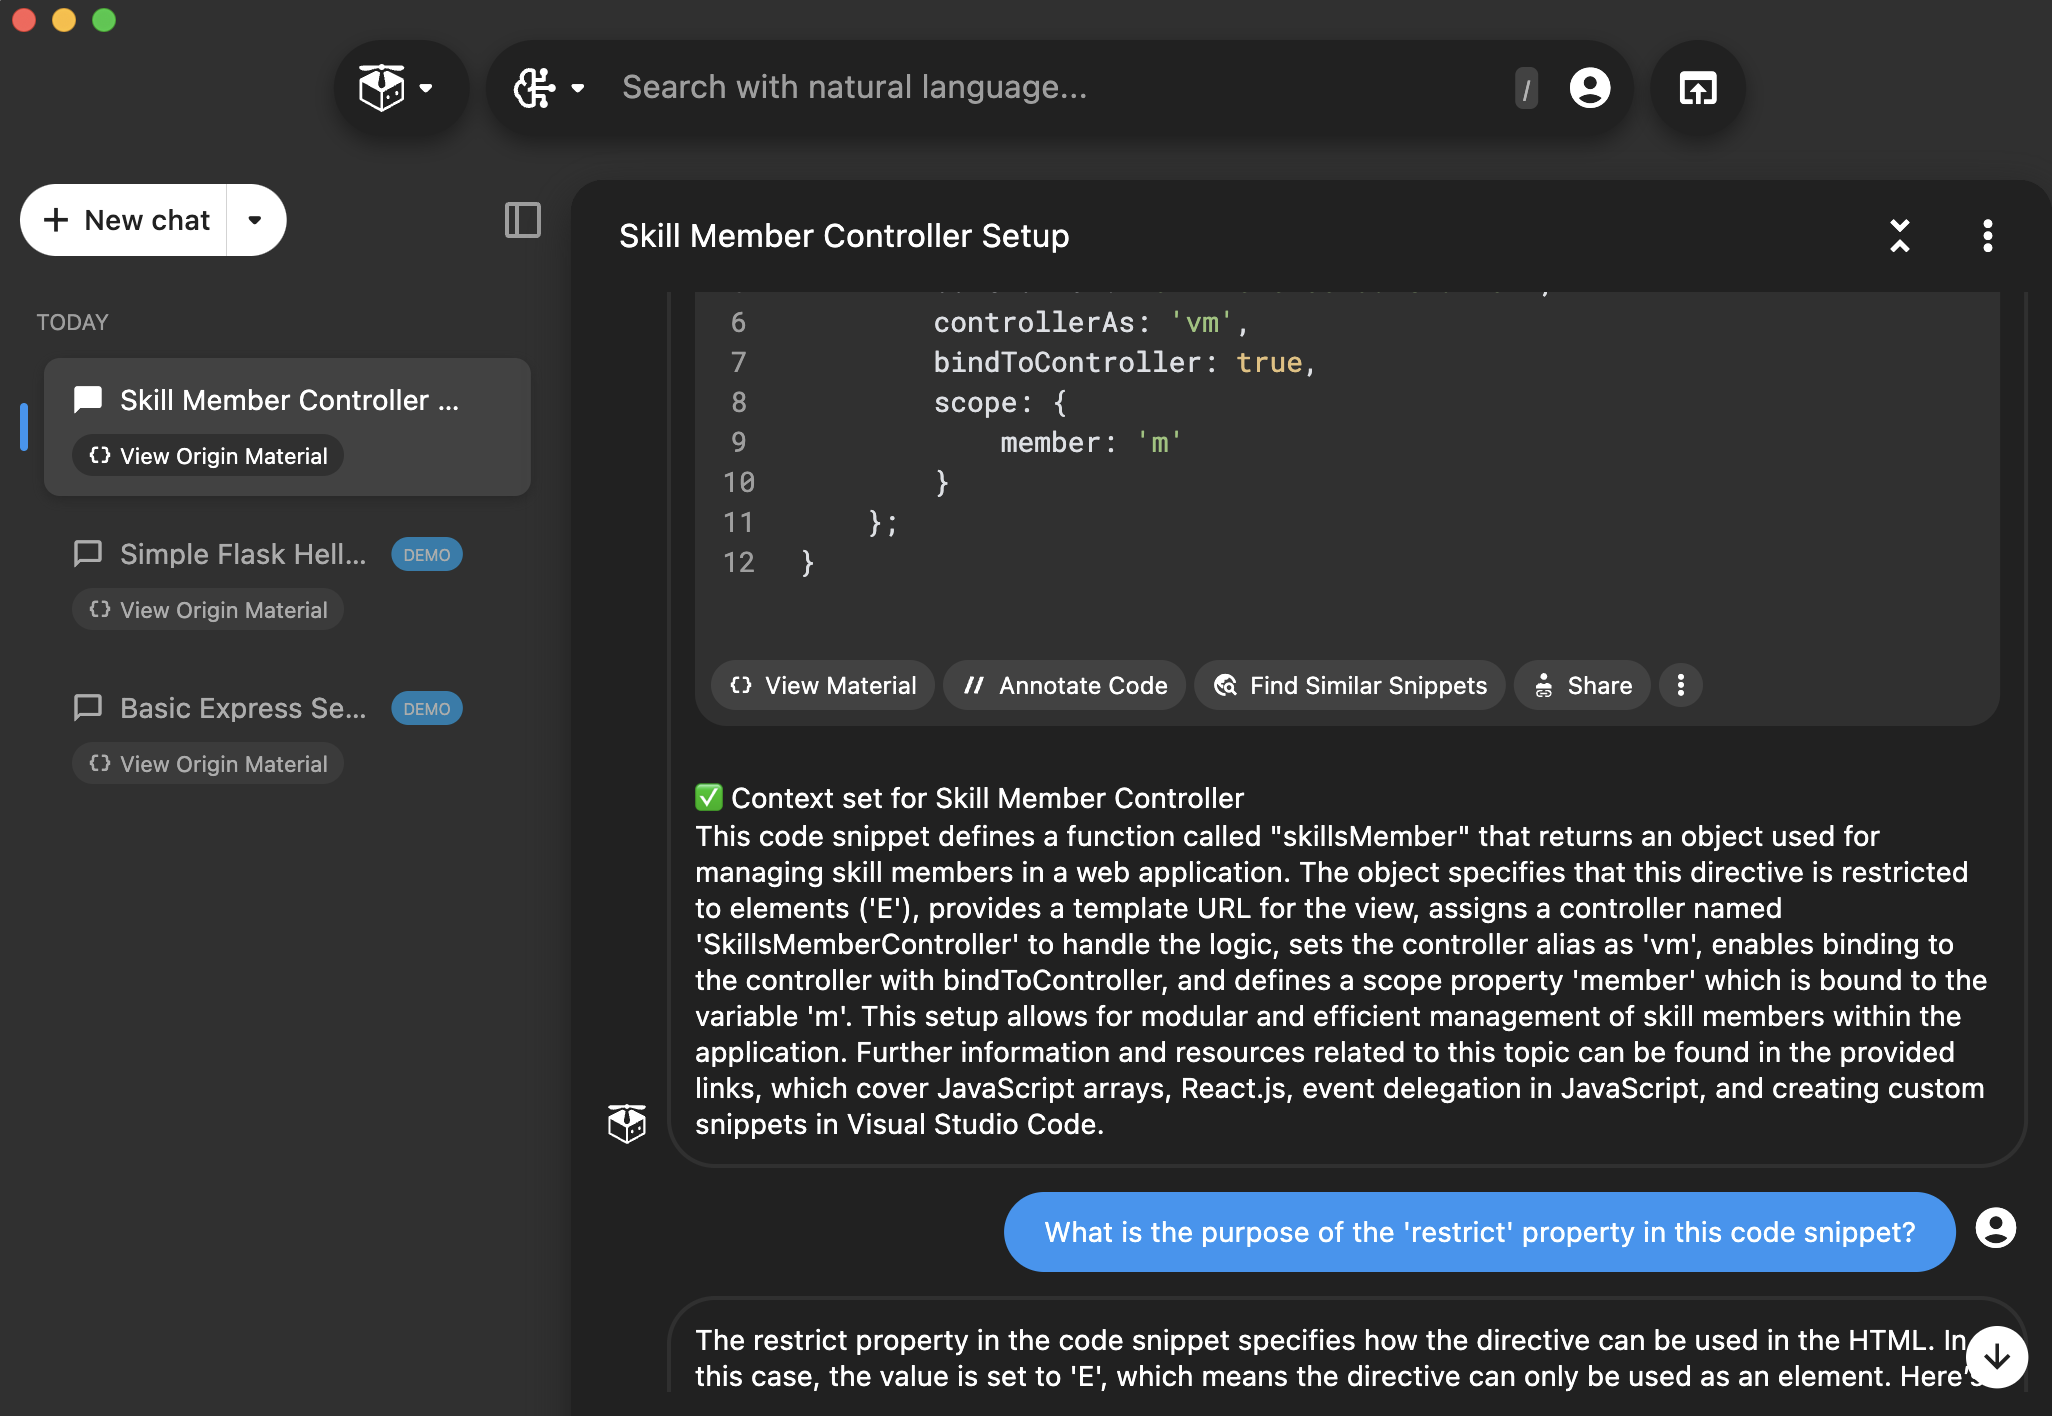Expand the Copilot brain dropdown caret
This screenshot has height=1416, width=2052.
(578, 88)
